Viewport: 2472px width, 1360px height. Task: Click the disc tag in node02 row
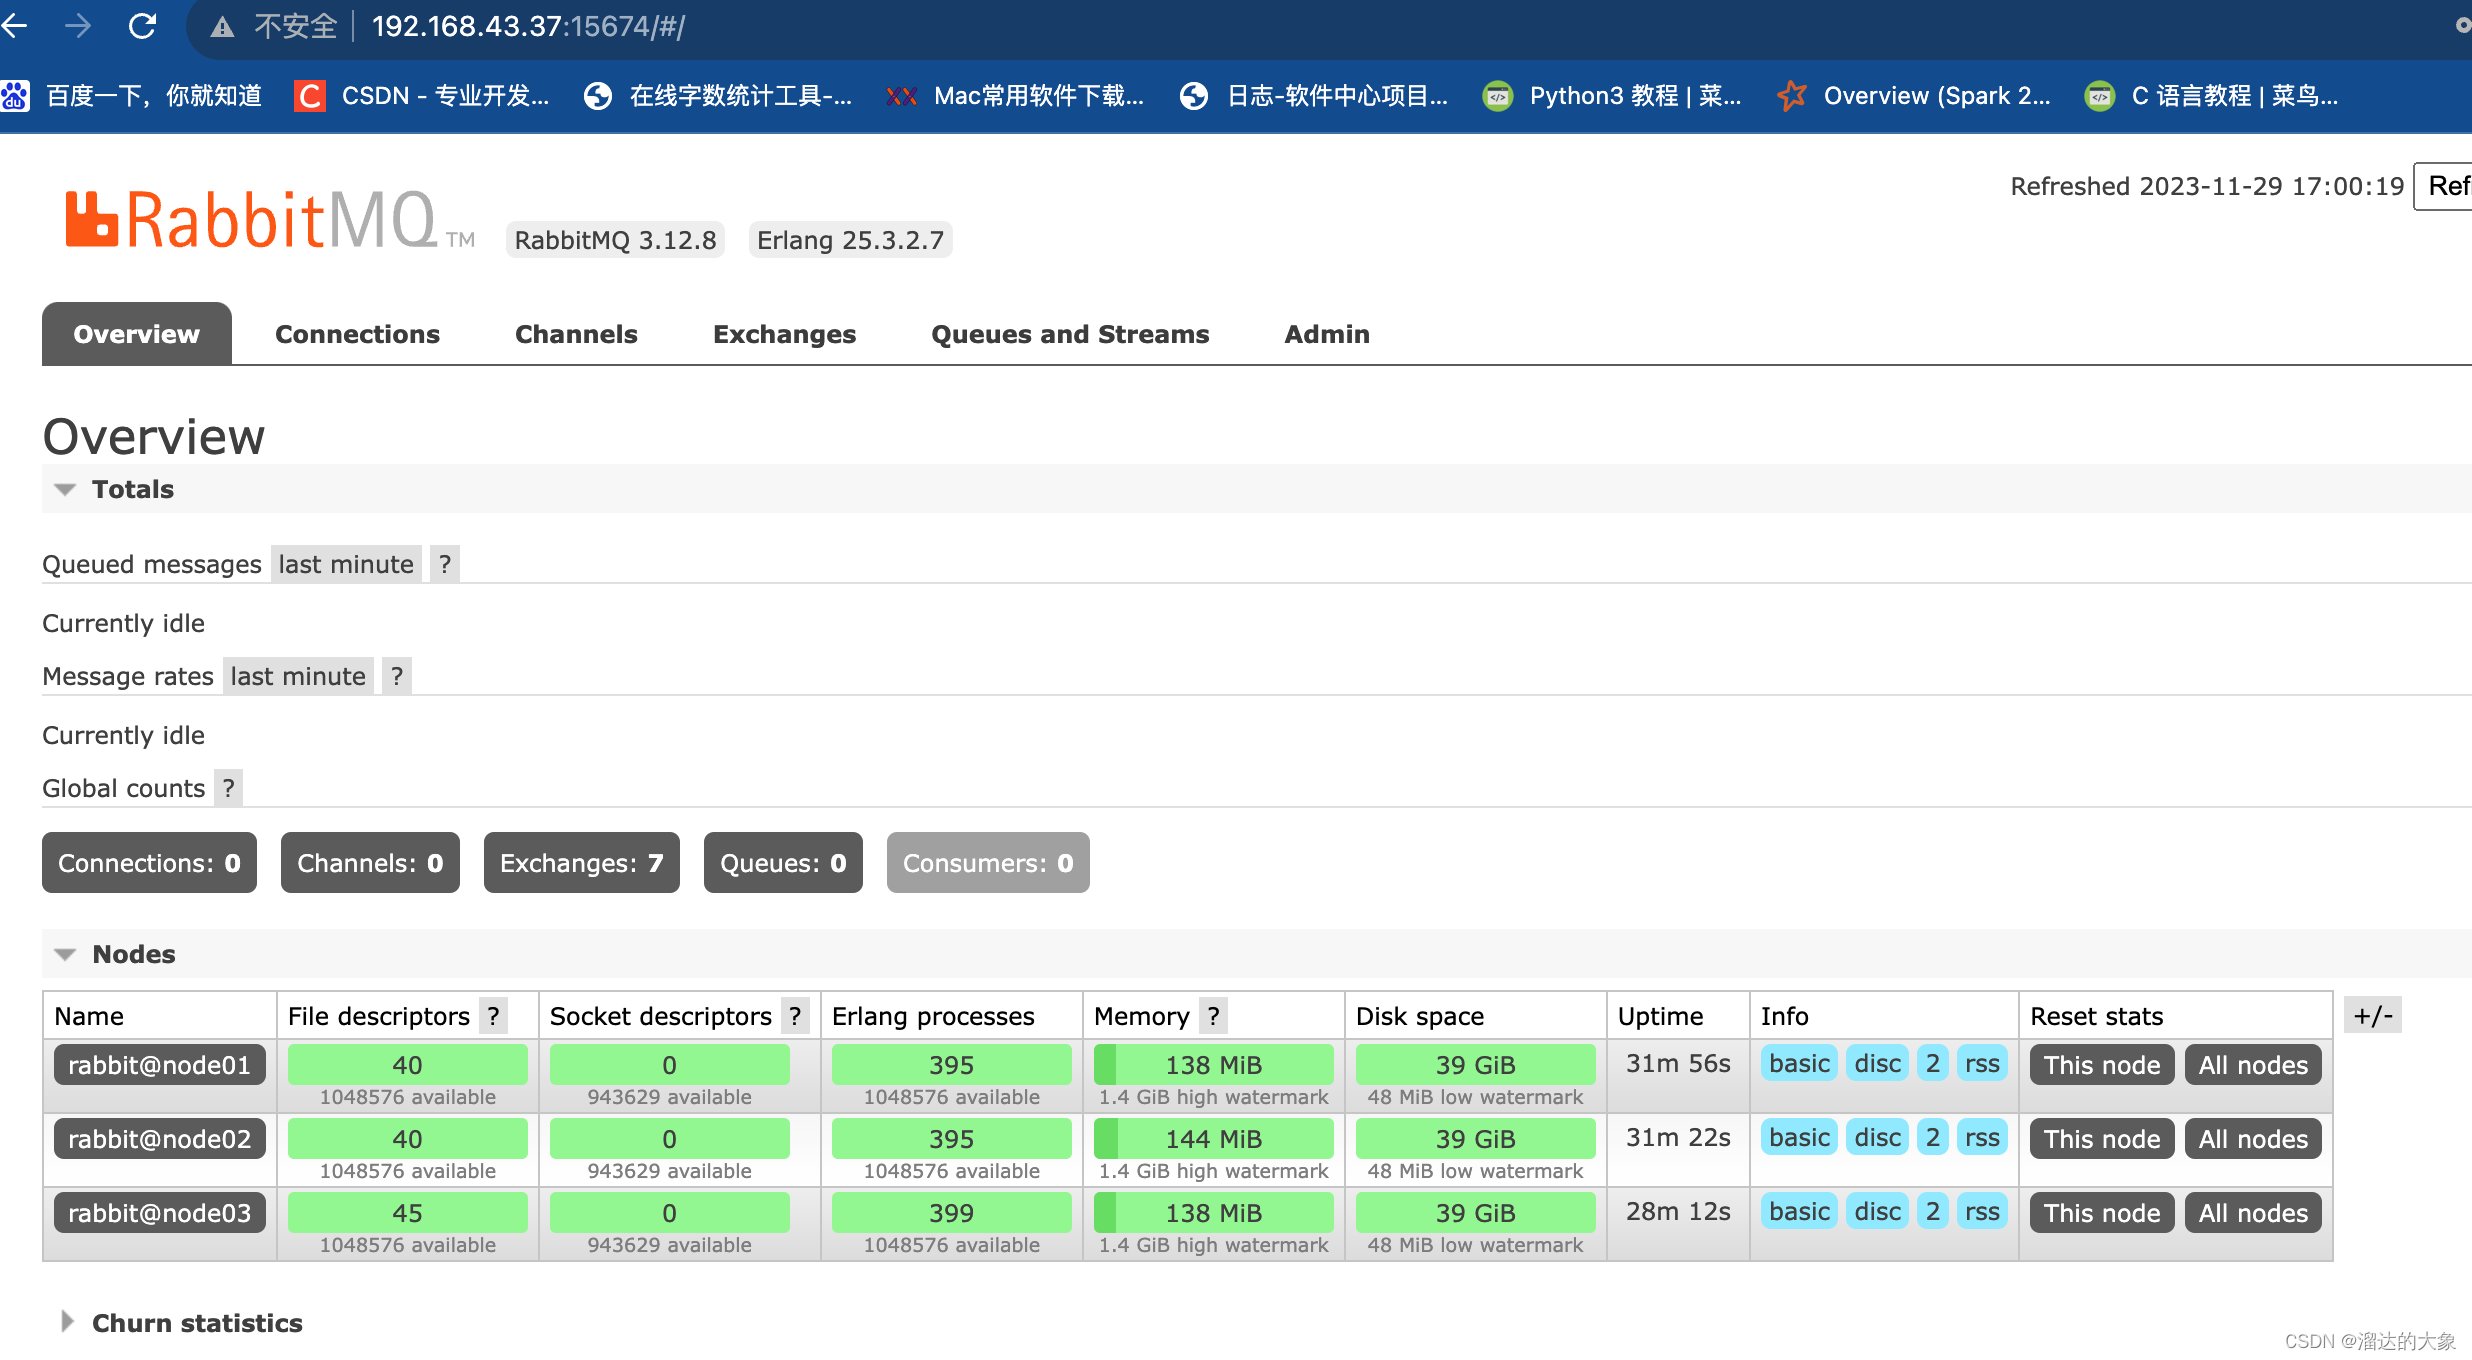coord(1877,1137)
